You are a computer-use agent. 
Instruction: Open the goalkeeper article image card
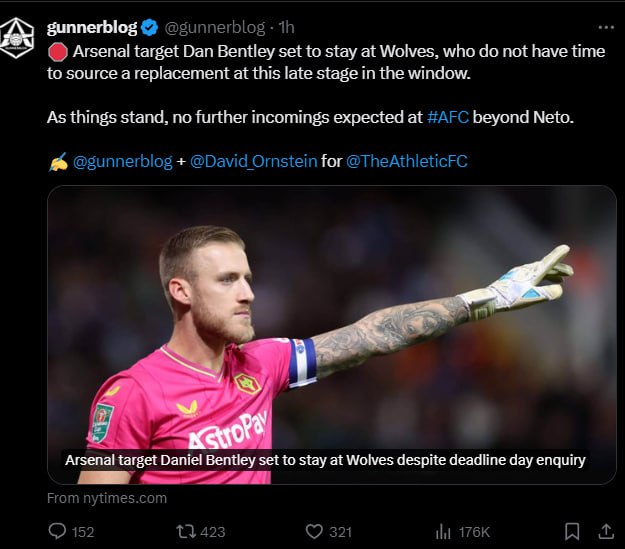pos(331,320)
